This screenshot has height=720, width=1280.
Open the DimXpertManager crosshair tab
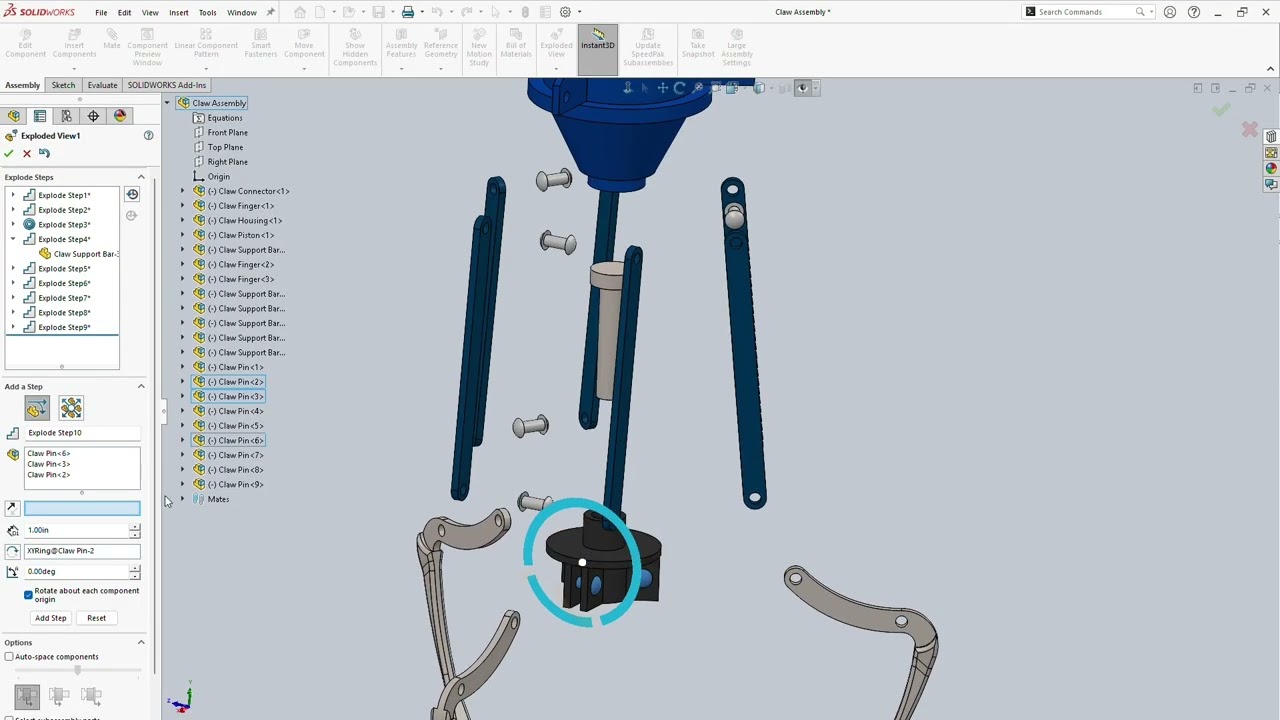93,116
